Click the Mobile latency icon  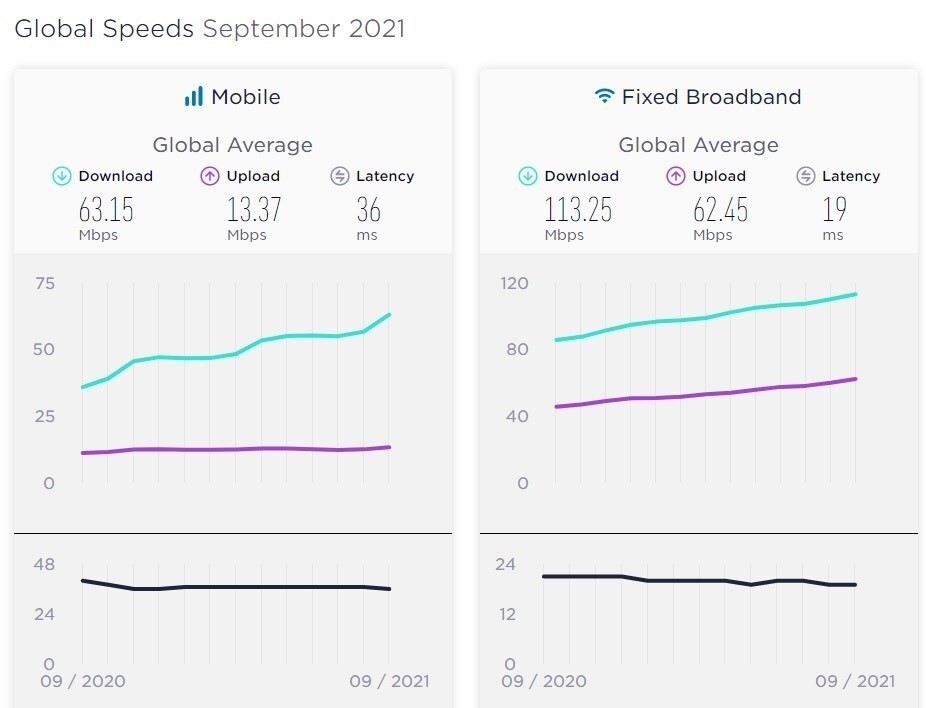tap(340, 176)
